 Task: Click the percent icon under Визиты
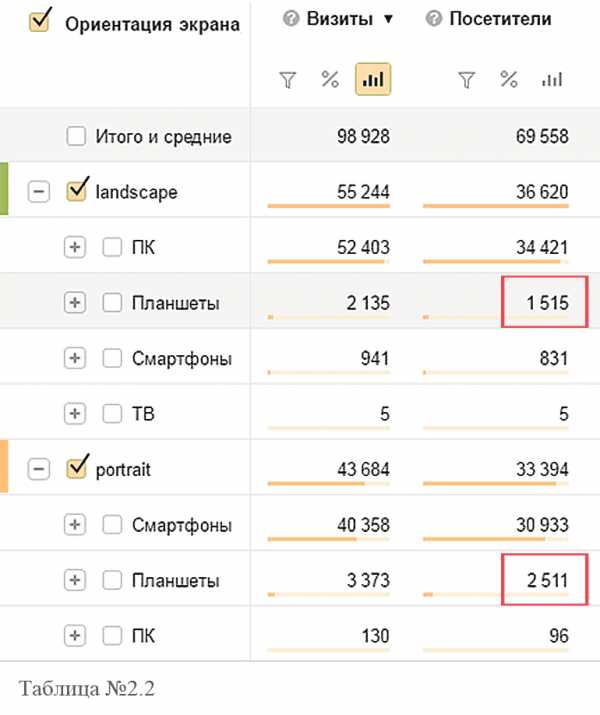pyautogui.click(x=330, y=80)
